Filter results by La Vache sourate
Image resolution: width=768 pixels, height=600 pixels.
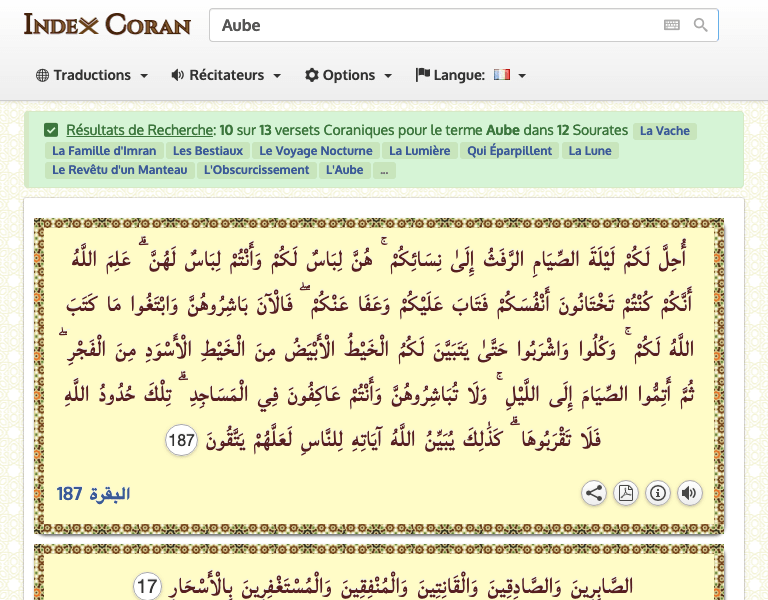pyautogui.click(x=665, y=131)
